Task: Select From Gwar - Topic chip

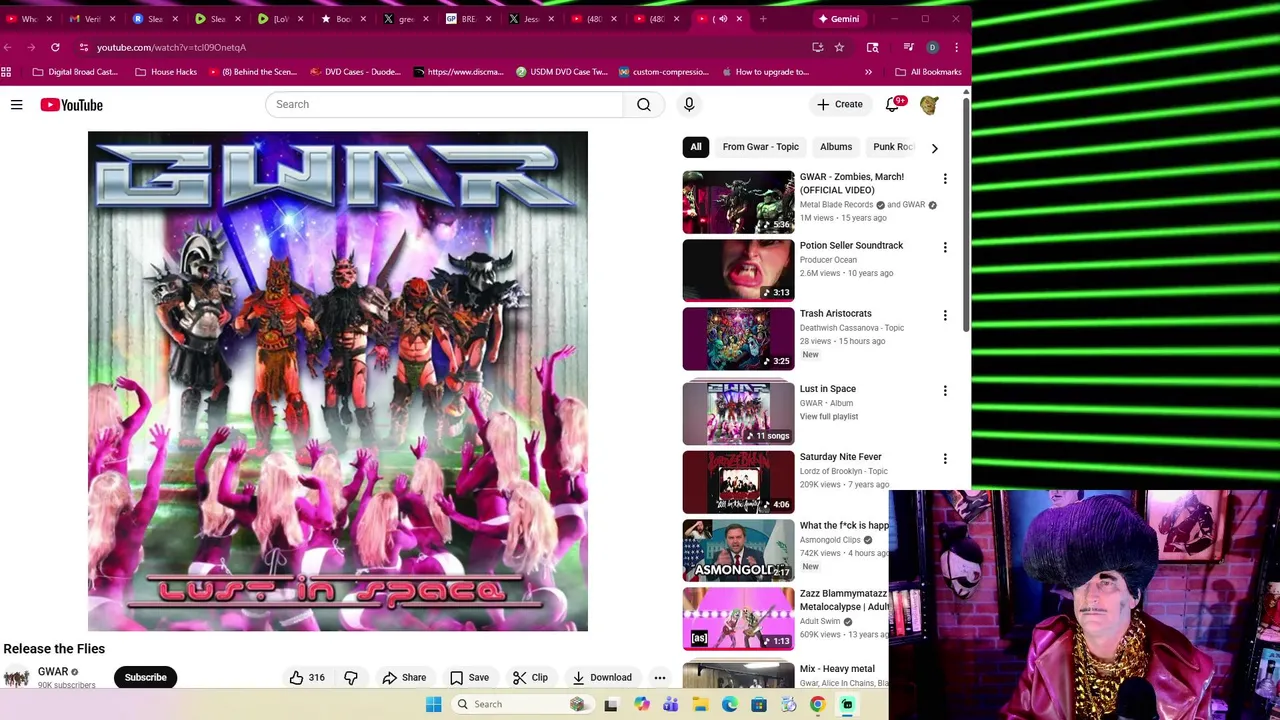Action: pyautogui.click(x=761, y=147)
